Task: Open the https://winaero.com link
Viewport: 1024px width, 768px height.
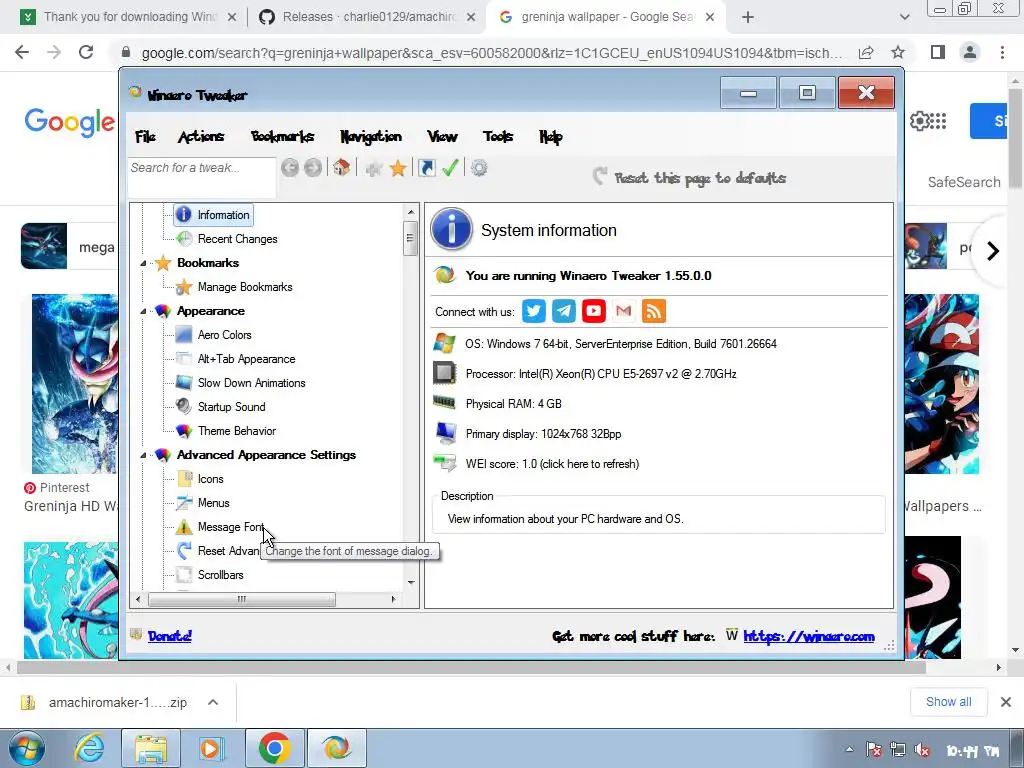Action: [808, 635]
